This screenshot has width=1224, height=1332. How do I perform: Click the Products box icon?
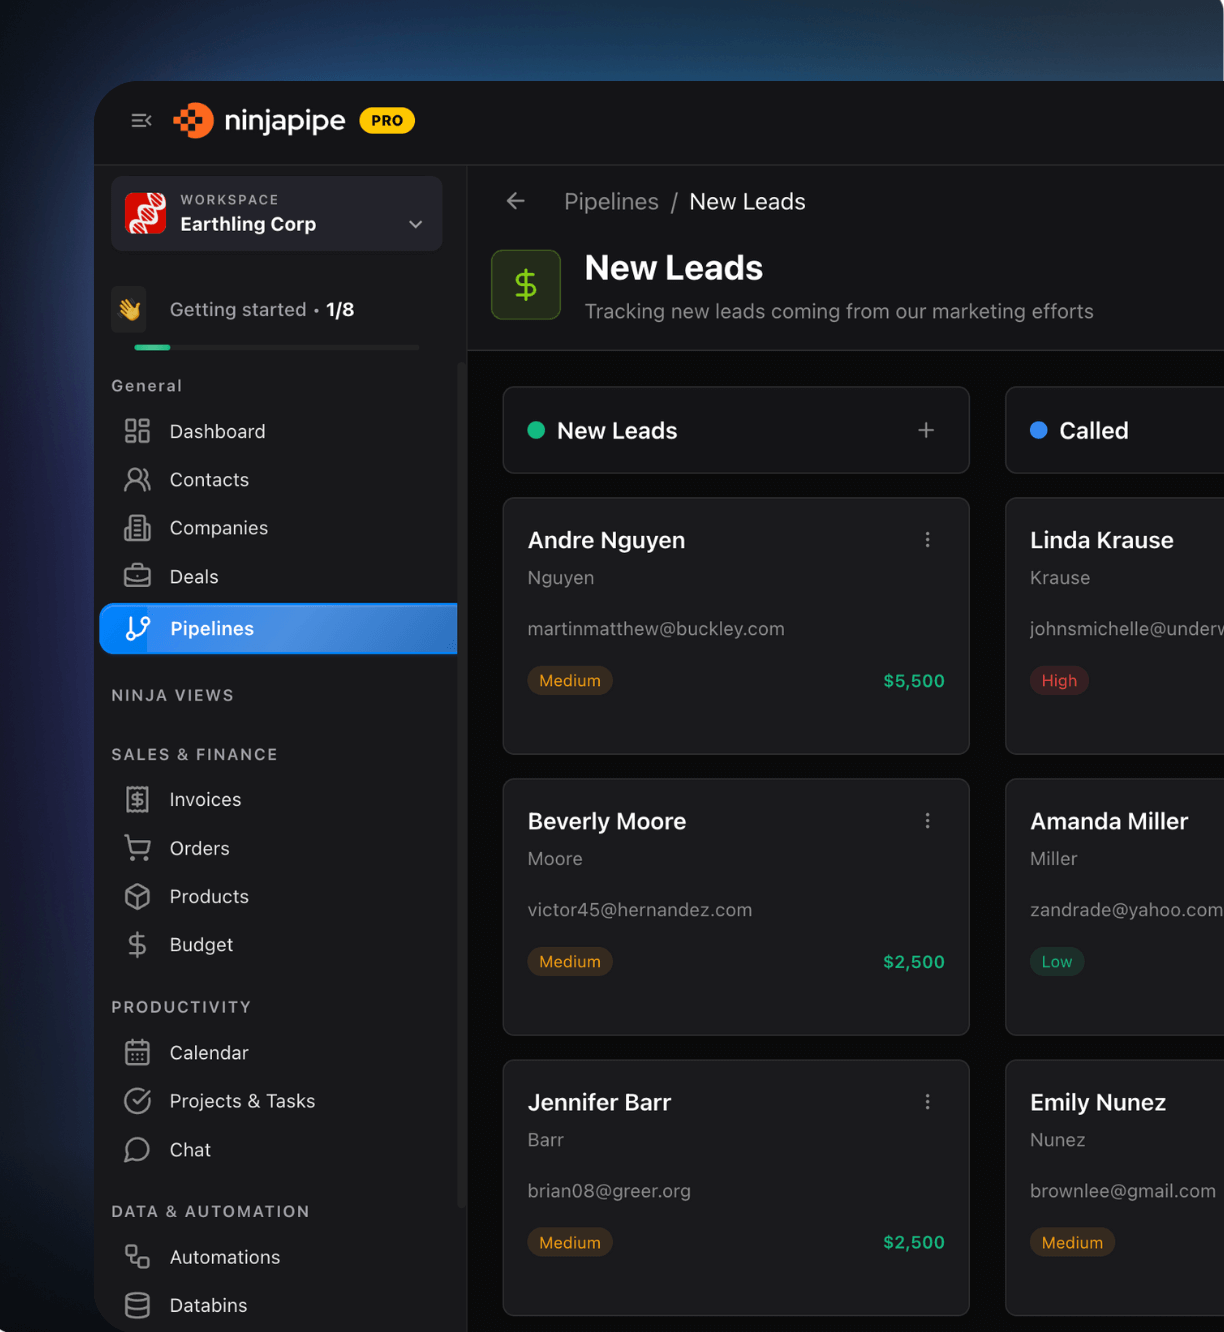[x=137, y=896]
